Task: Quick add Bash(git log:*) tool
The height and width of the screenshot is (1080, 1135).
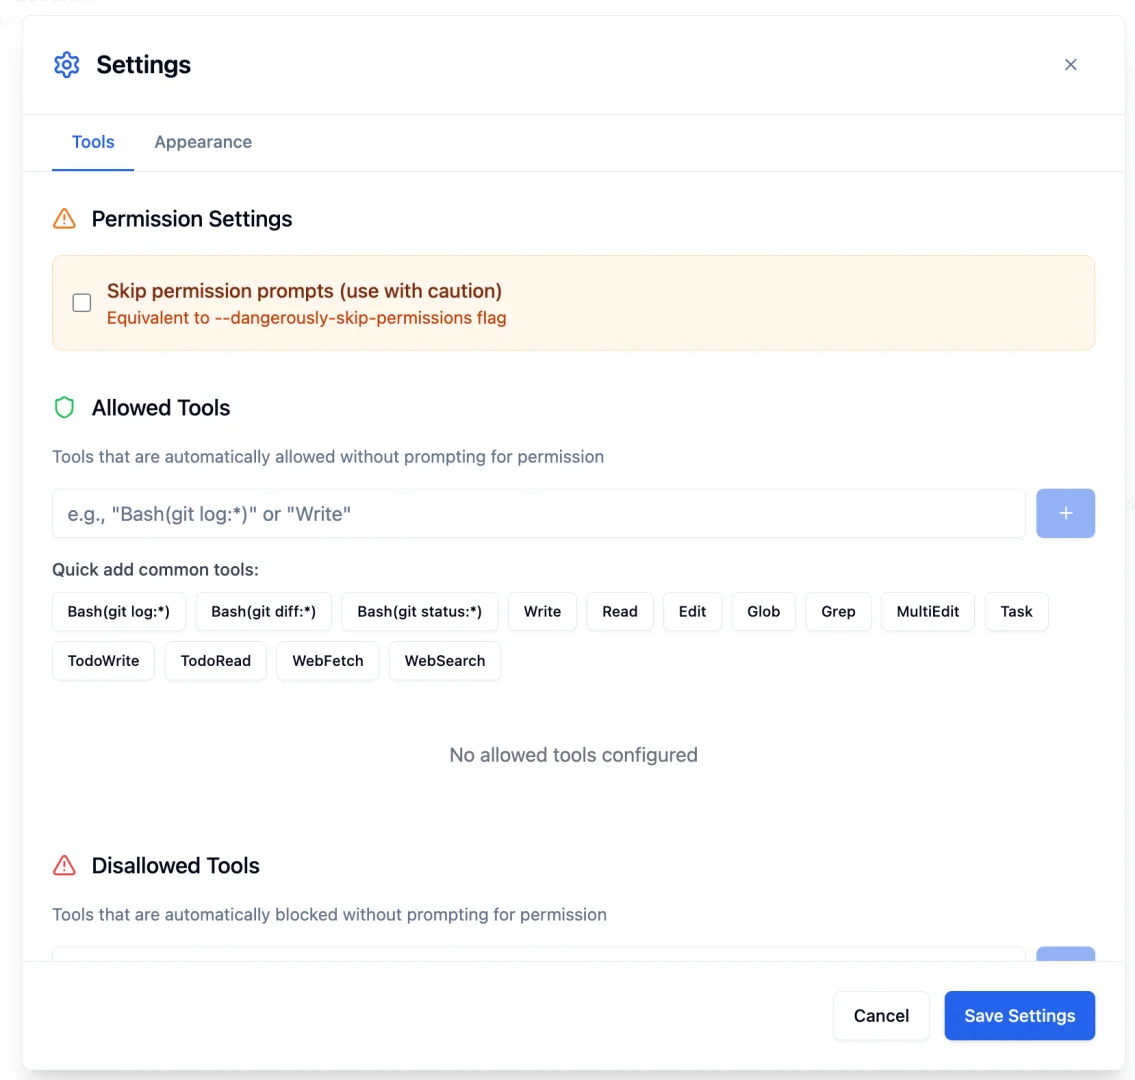Action: click(118, 612)
